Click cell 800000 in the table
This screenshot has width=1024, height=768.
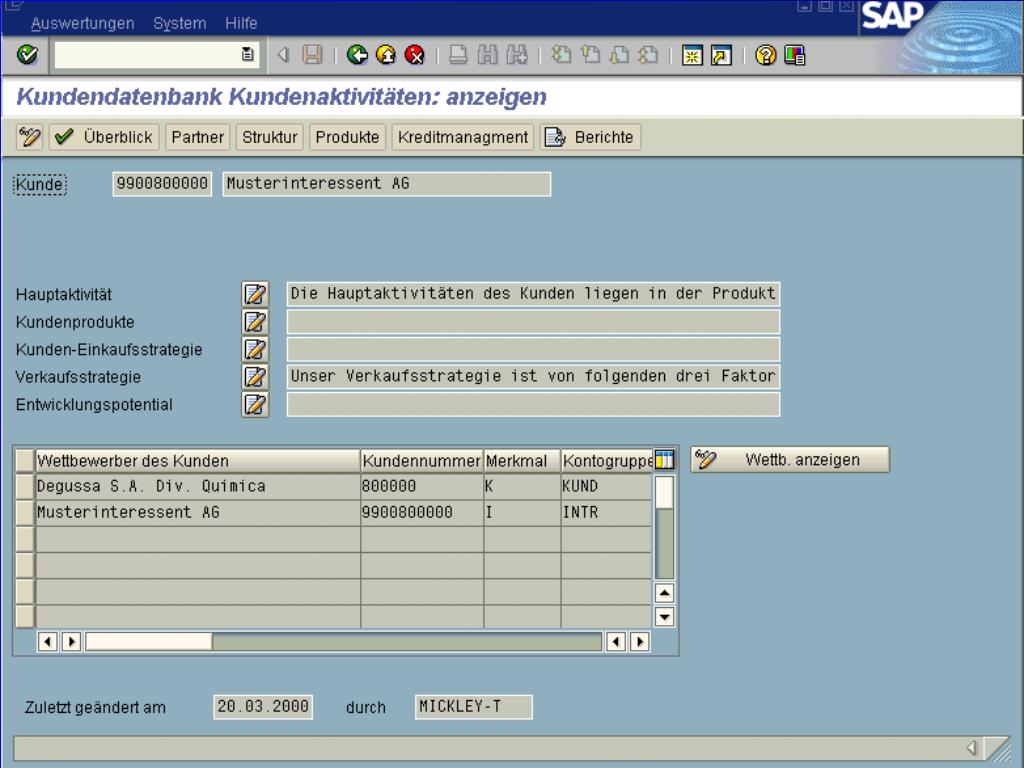[x=422, y=487]
